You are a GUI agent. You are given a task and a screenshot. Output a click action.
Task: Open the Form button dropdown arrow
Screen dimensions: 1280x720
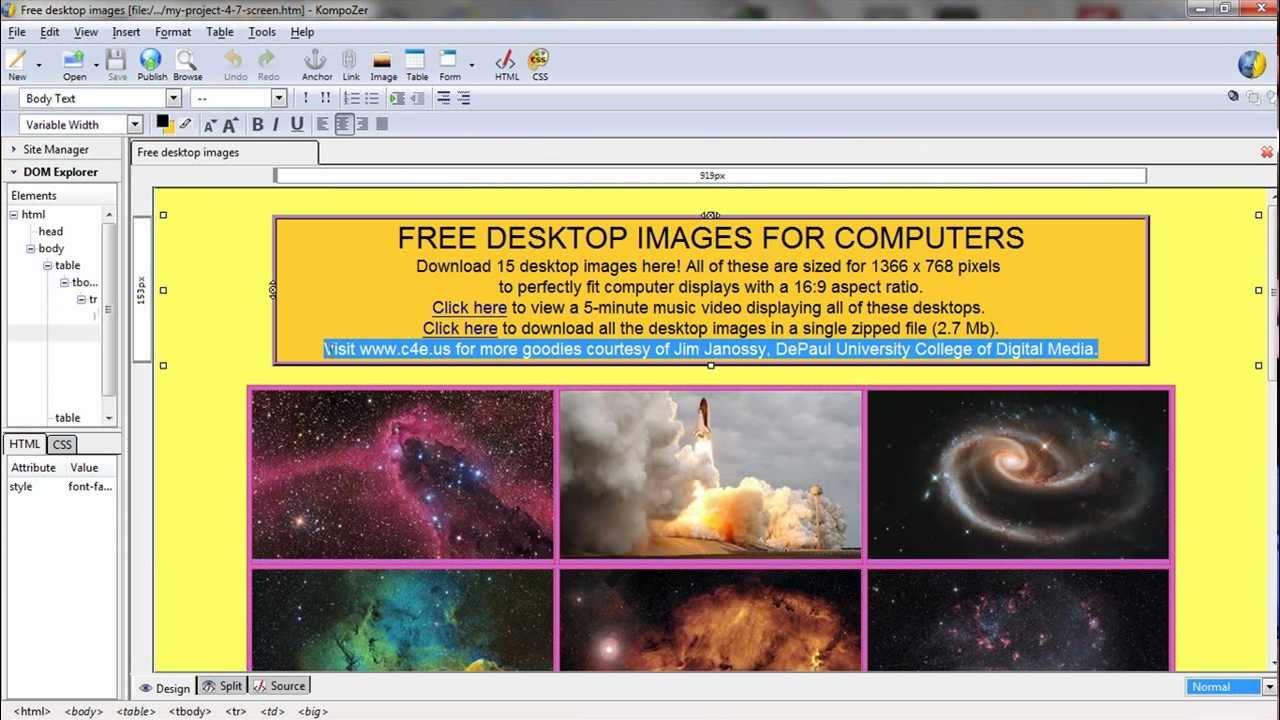(471, 65)
